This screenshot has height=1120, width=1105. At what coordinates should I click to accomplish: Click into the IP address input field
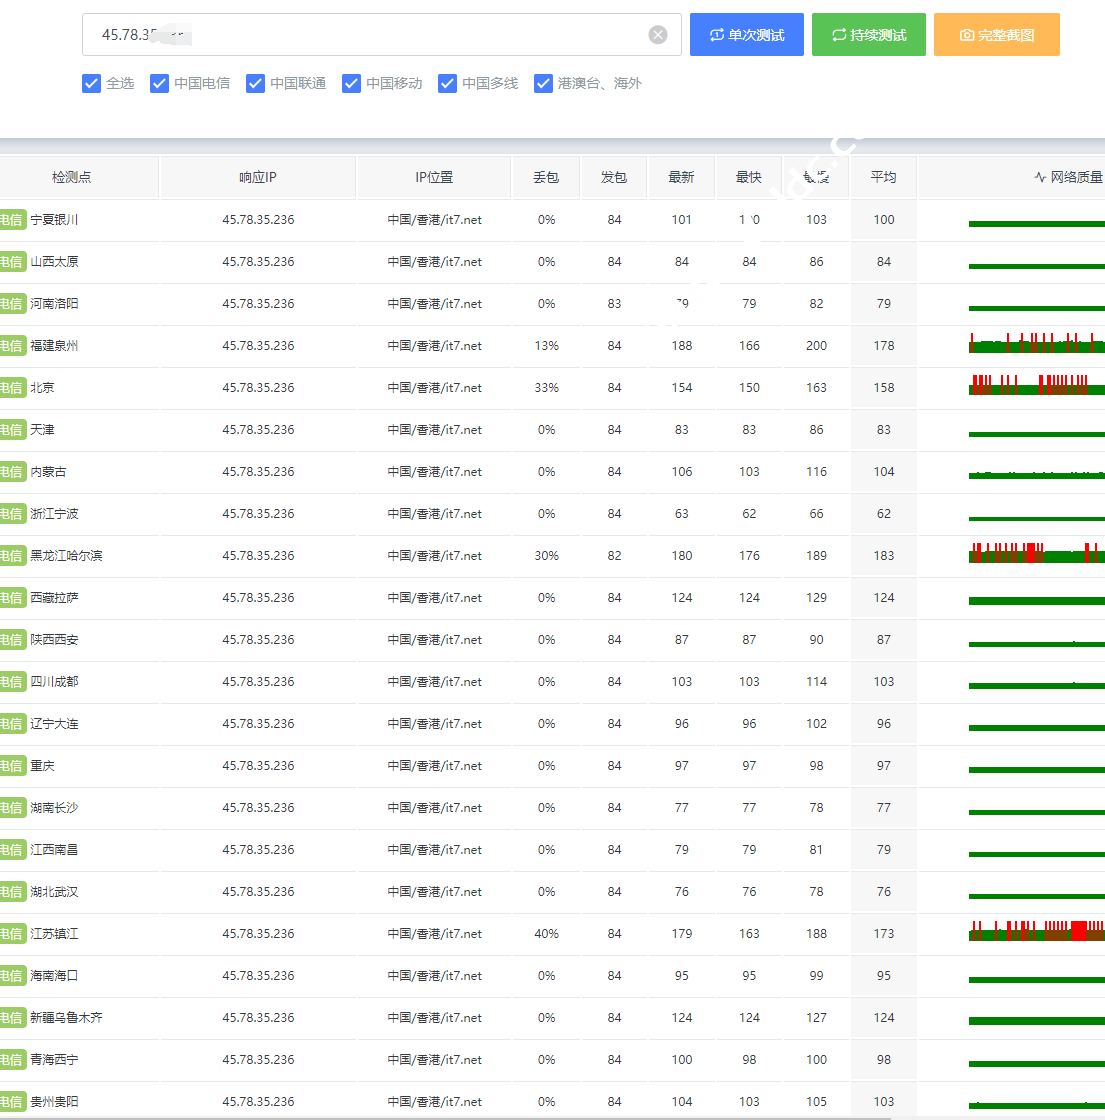click(x=370, y=35)
